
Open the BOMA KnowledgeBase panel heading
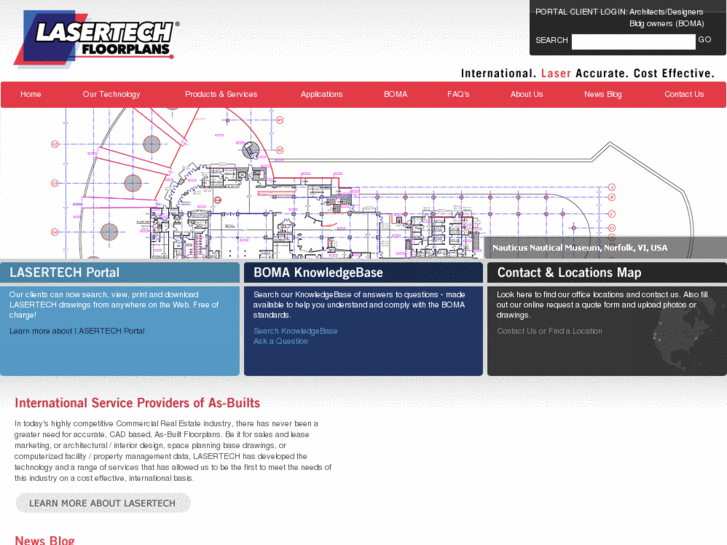[x=318, y=272]
